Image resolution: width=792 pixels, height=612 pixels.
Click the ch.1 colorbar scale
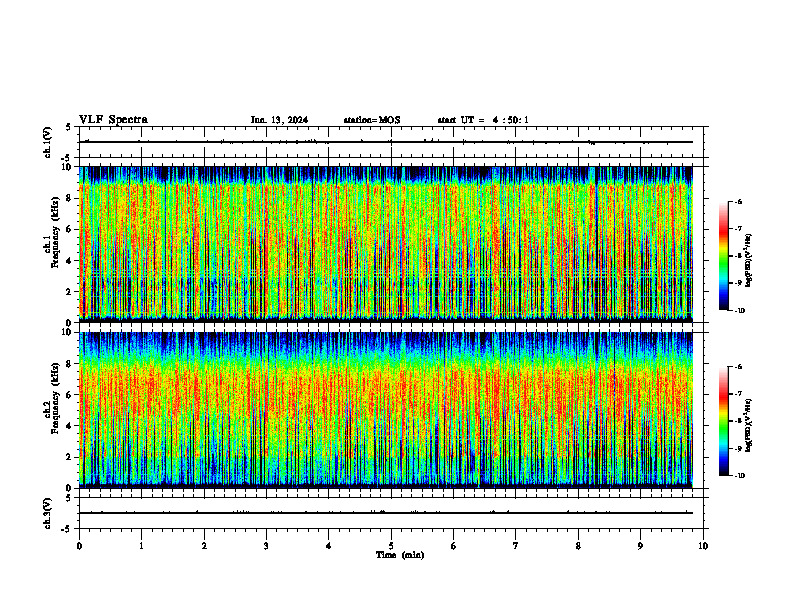723,256
